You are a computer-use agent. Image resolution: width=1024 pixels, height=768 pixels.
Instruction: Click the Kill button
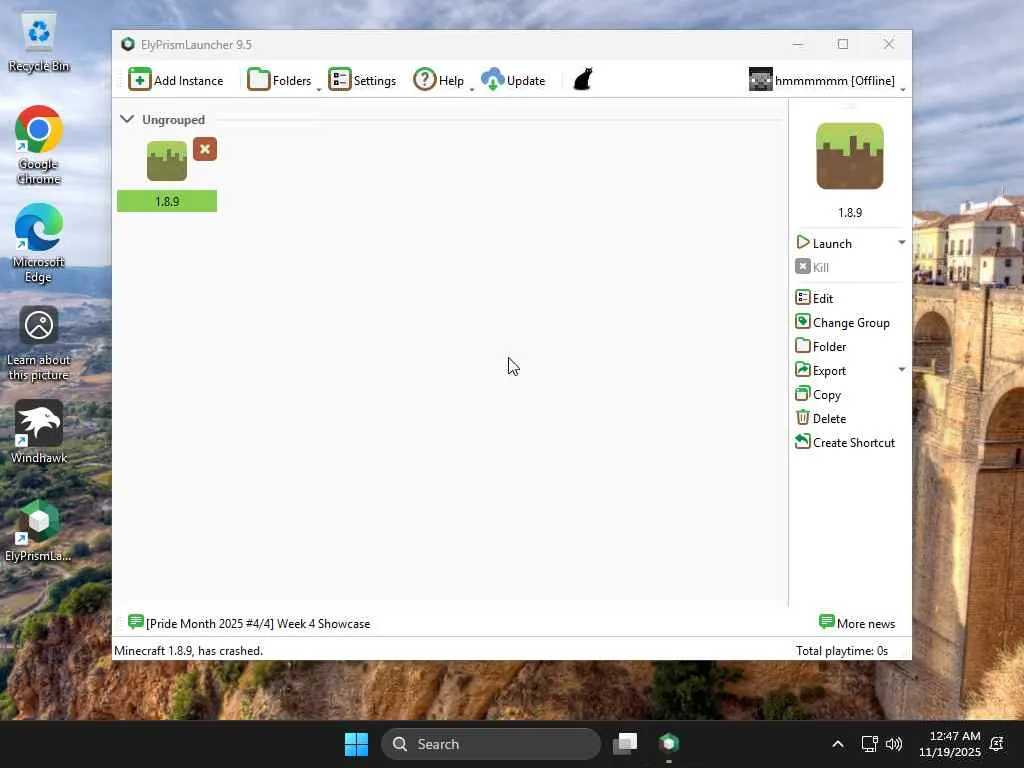pos(812,267)
